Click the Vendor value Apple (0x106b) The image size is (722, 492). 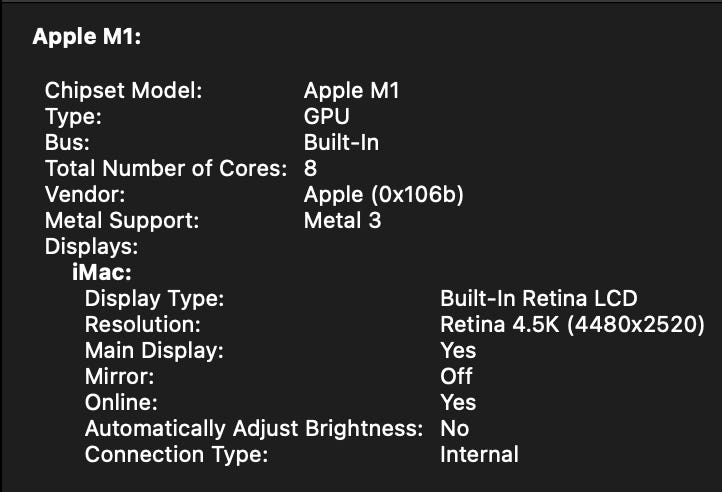click(383, 195)
